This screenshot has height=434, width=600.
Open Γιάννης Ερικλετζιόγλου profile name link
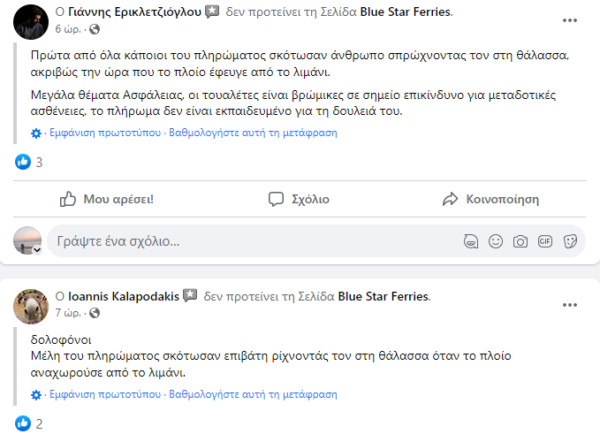click(135, 12)
